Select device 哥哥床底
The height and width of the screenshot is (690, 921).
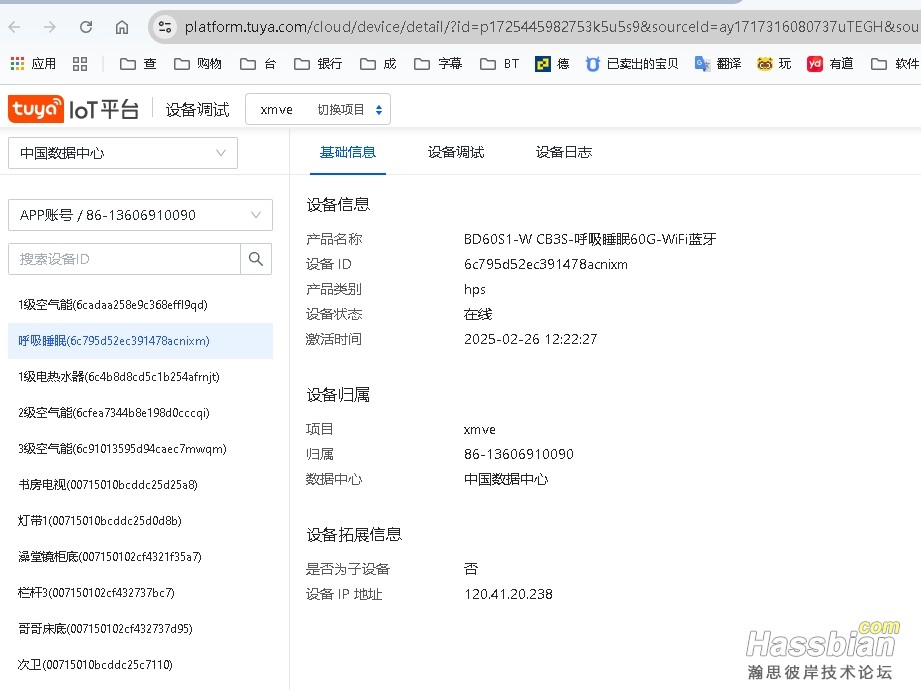[140, 629]
